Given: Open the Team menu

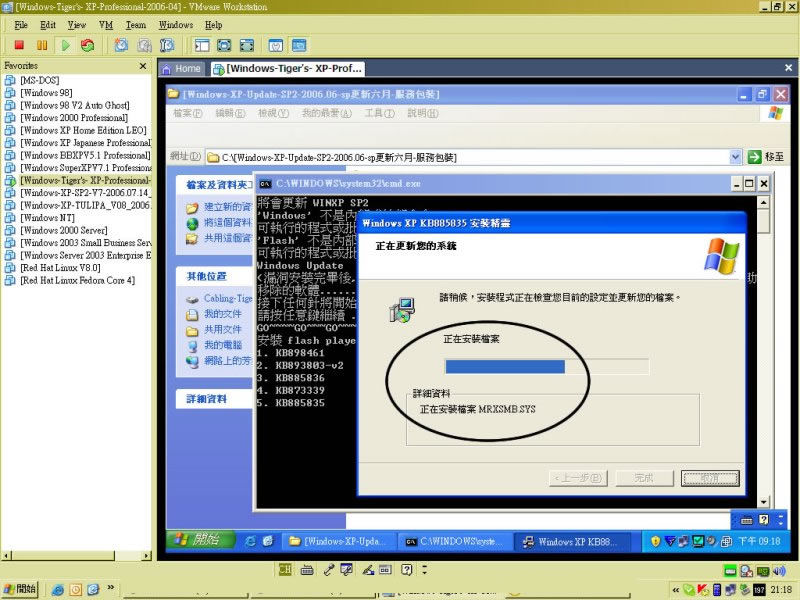Looking at the screenshot, I should click(136, 25).
